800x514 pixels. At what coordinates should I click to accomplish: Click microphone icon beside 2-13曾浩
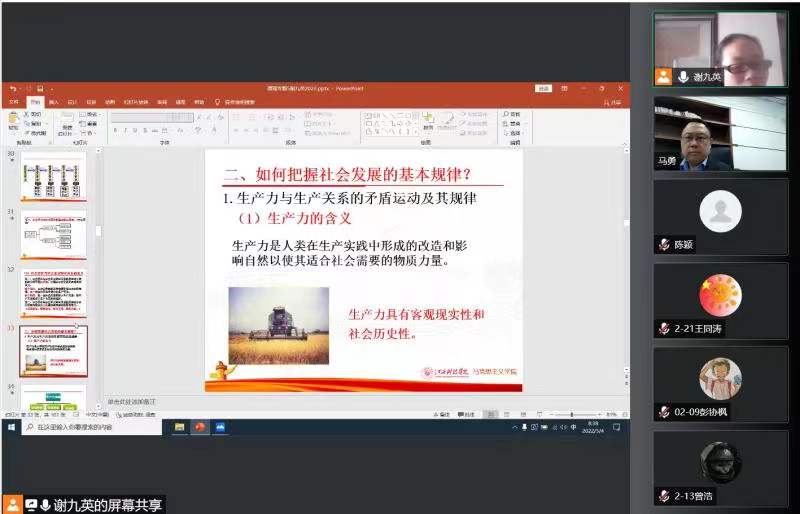coord(663,496)
